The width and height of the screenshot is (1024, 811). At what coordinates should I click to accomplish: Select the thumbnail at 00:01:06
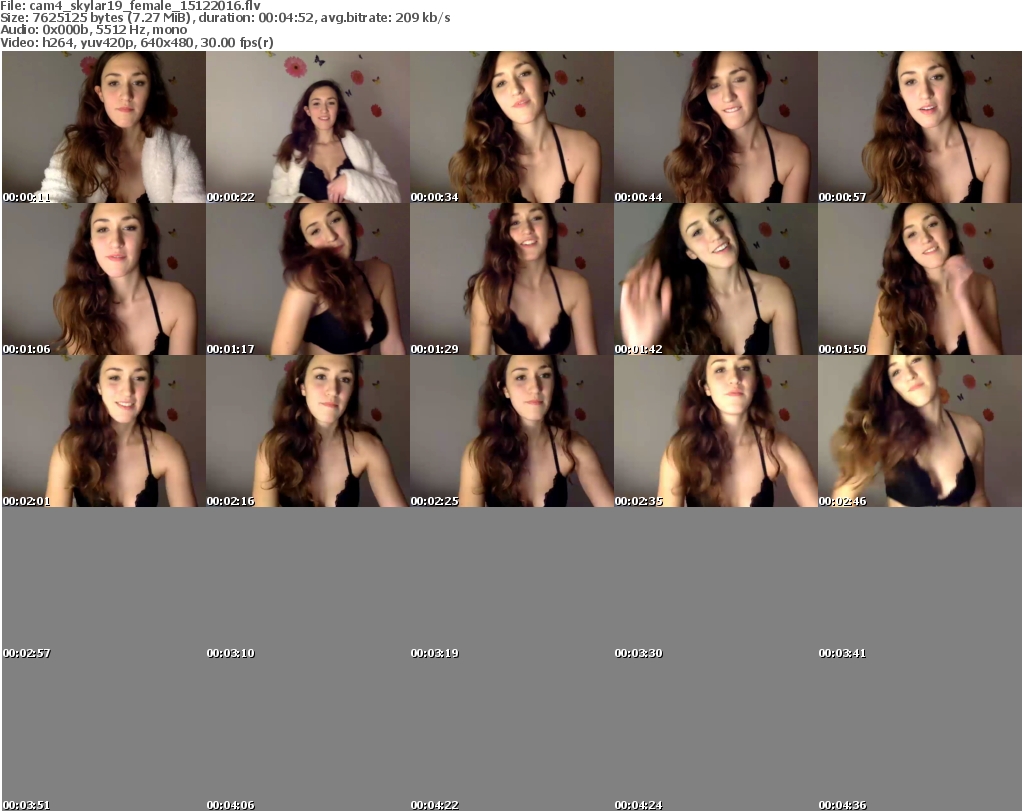tap(103, 279)
